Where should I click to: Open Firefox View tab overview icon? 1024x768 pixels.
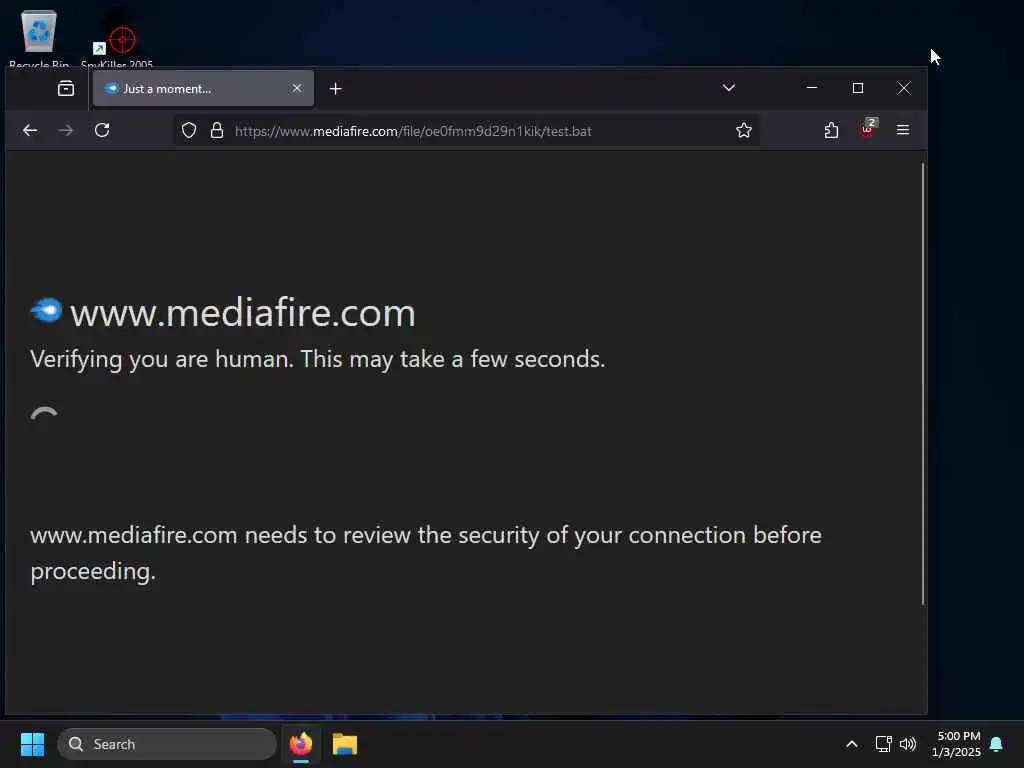coord(66,88)
